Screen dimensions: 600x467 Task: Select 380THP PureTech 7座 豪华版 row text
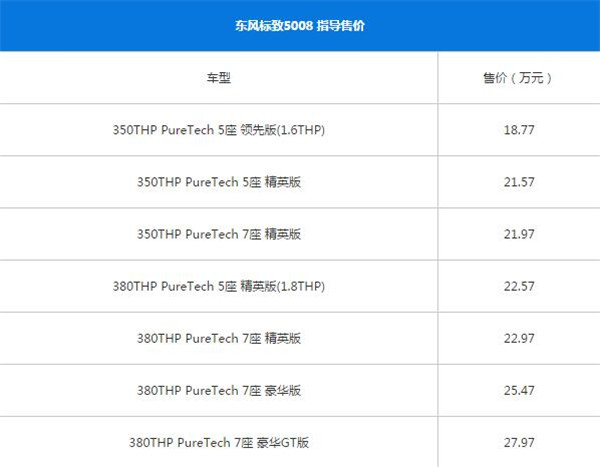pyautogui.click(x=218, y=390)
